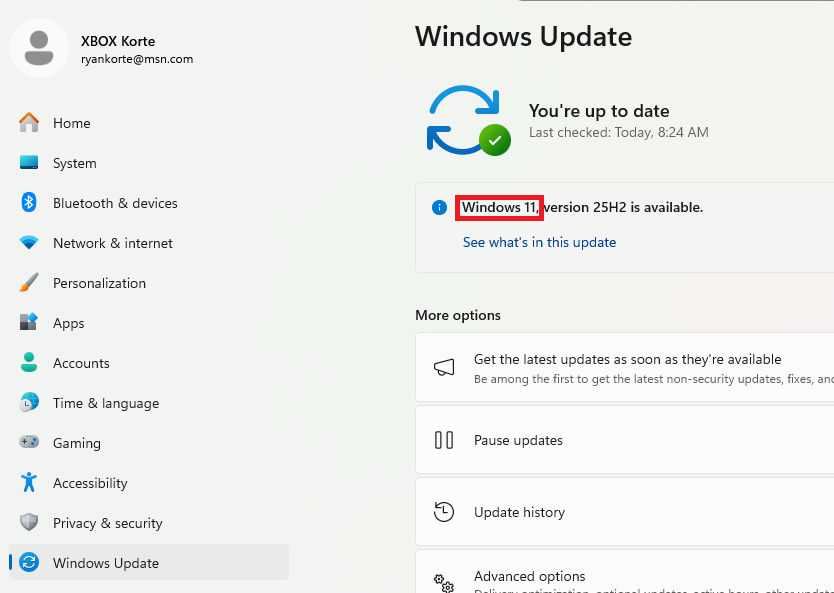Click the Bluetooth icon in sidebar

click(x=29, y=203)
